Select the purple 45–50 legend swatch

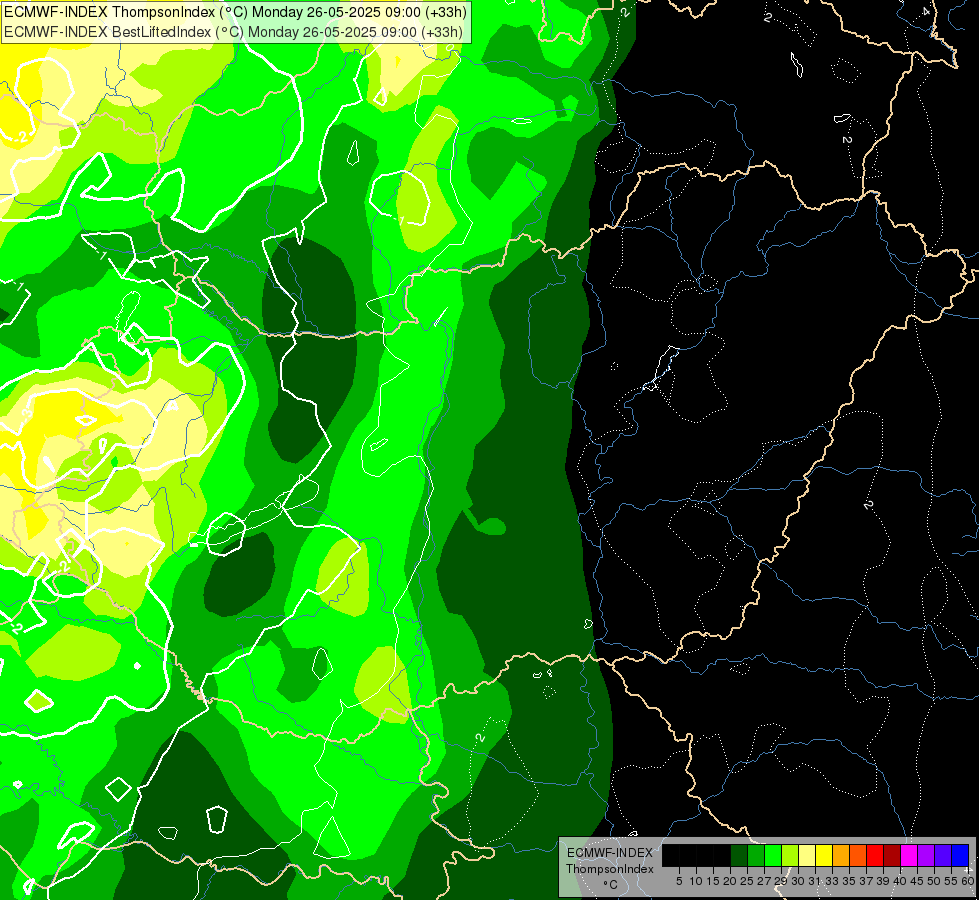click(x=926, y=855)
